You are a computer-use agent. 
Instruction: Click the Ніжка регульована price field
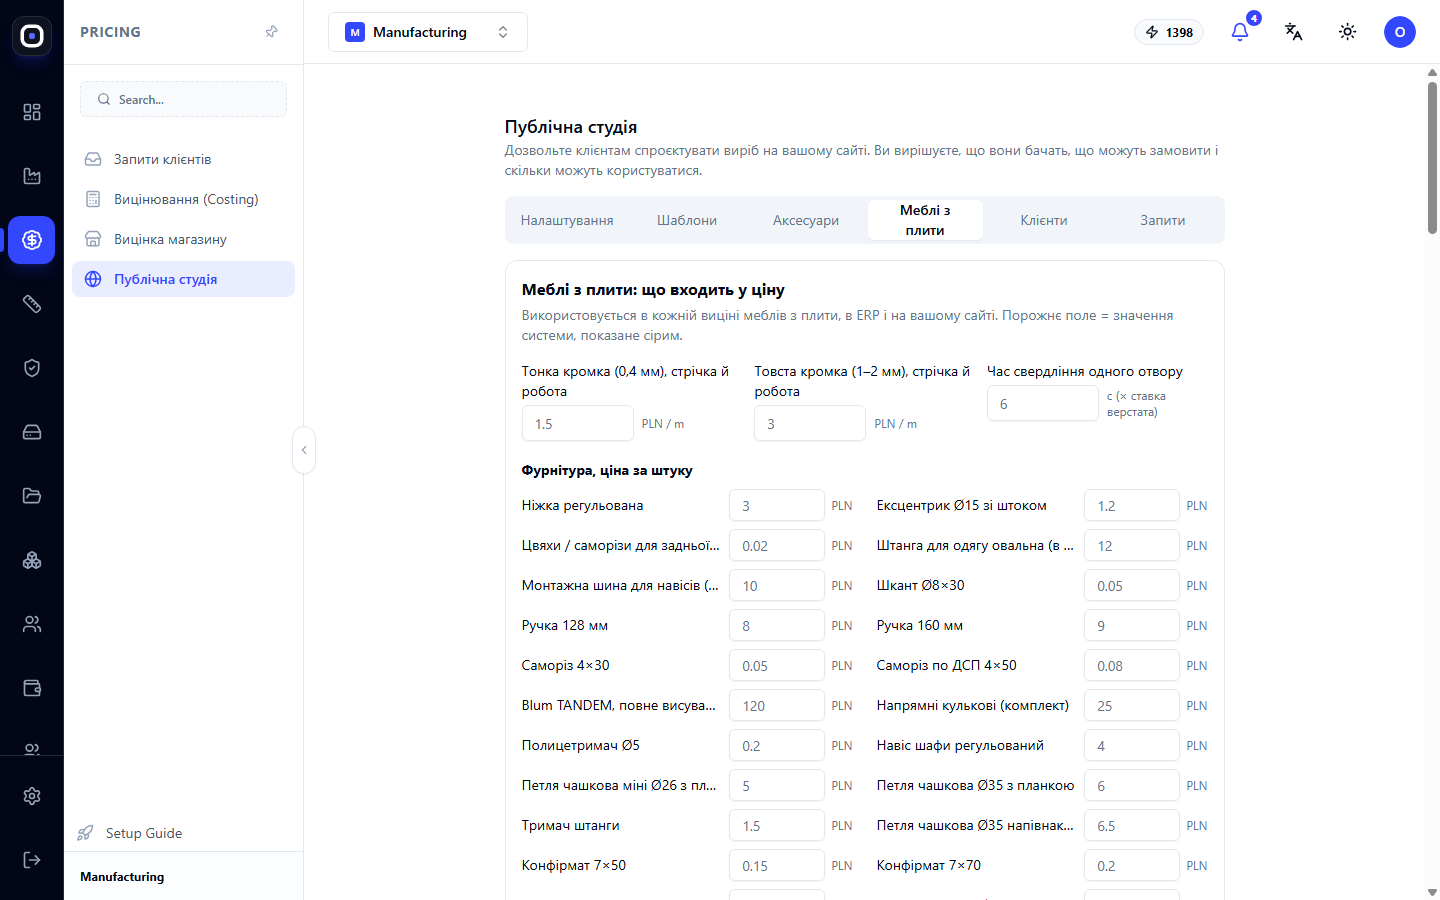[x=777, y=505]
